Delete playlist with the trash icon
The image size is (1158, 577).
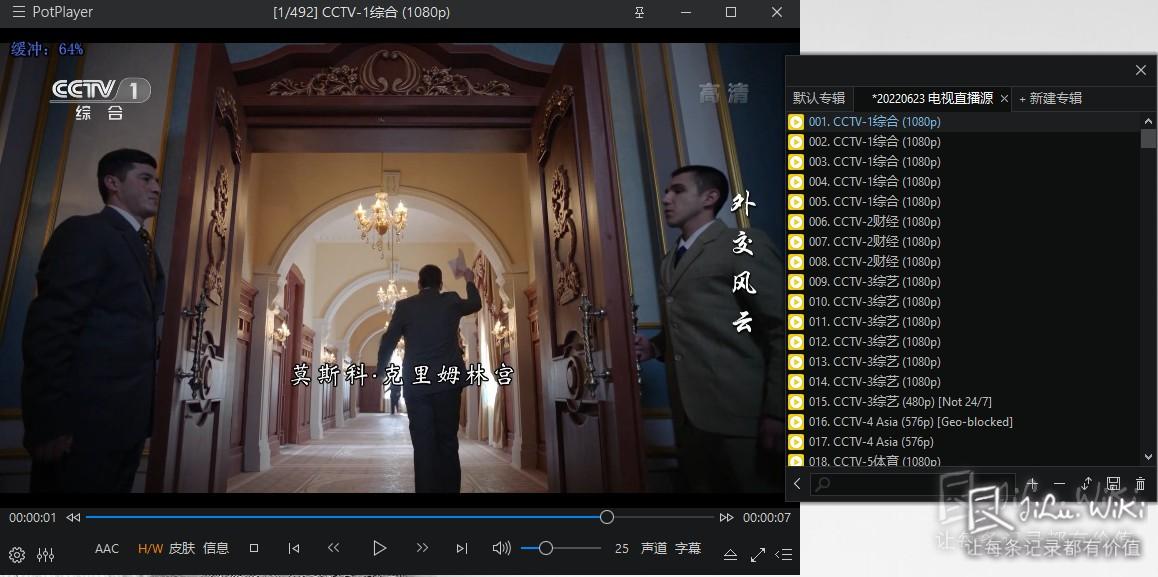(1140, 485)
